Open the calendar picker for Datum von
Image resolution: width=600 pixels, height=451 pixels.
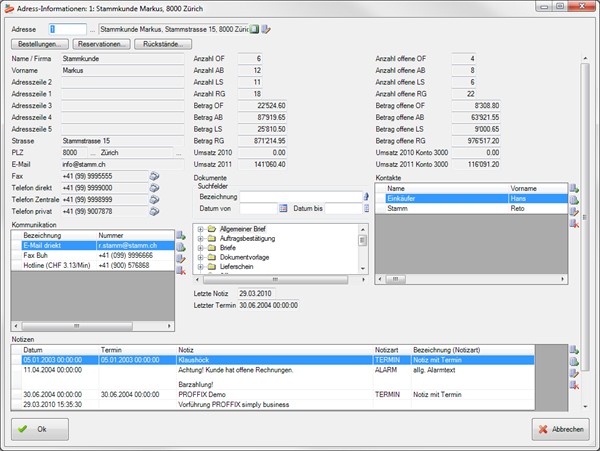[284, 208]
